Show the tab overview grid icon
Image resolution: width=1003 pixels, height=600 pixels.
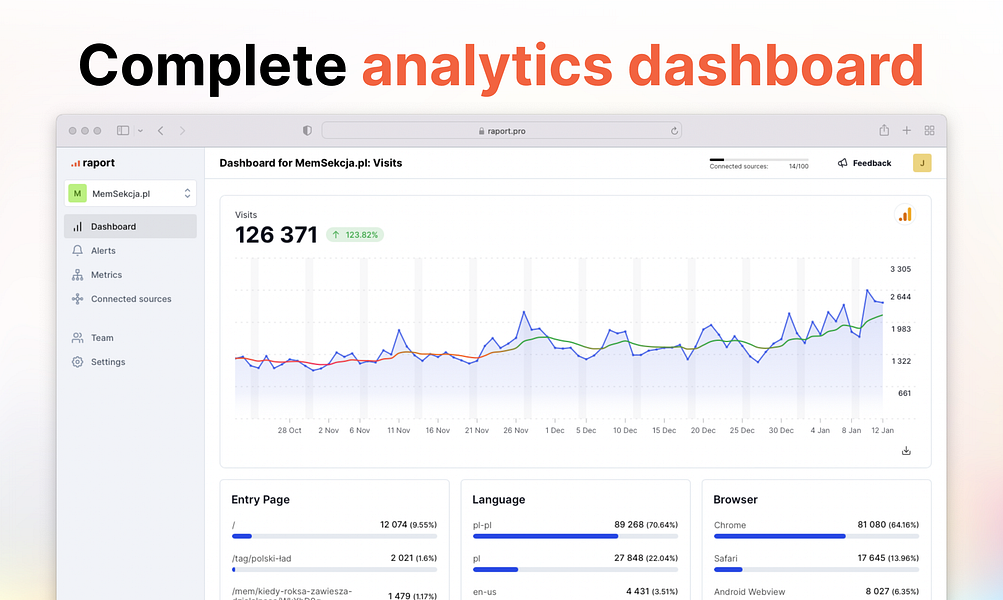coord(929,130)
